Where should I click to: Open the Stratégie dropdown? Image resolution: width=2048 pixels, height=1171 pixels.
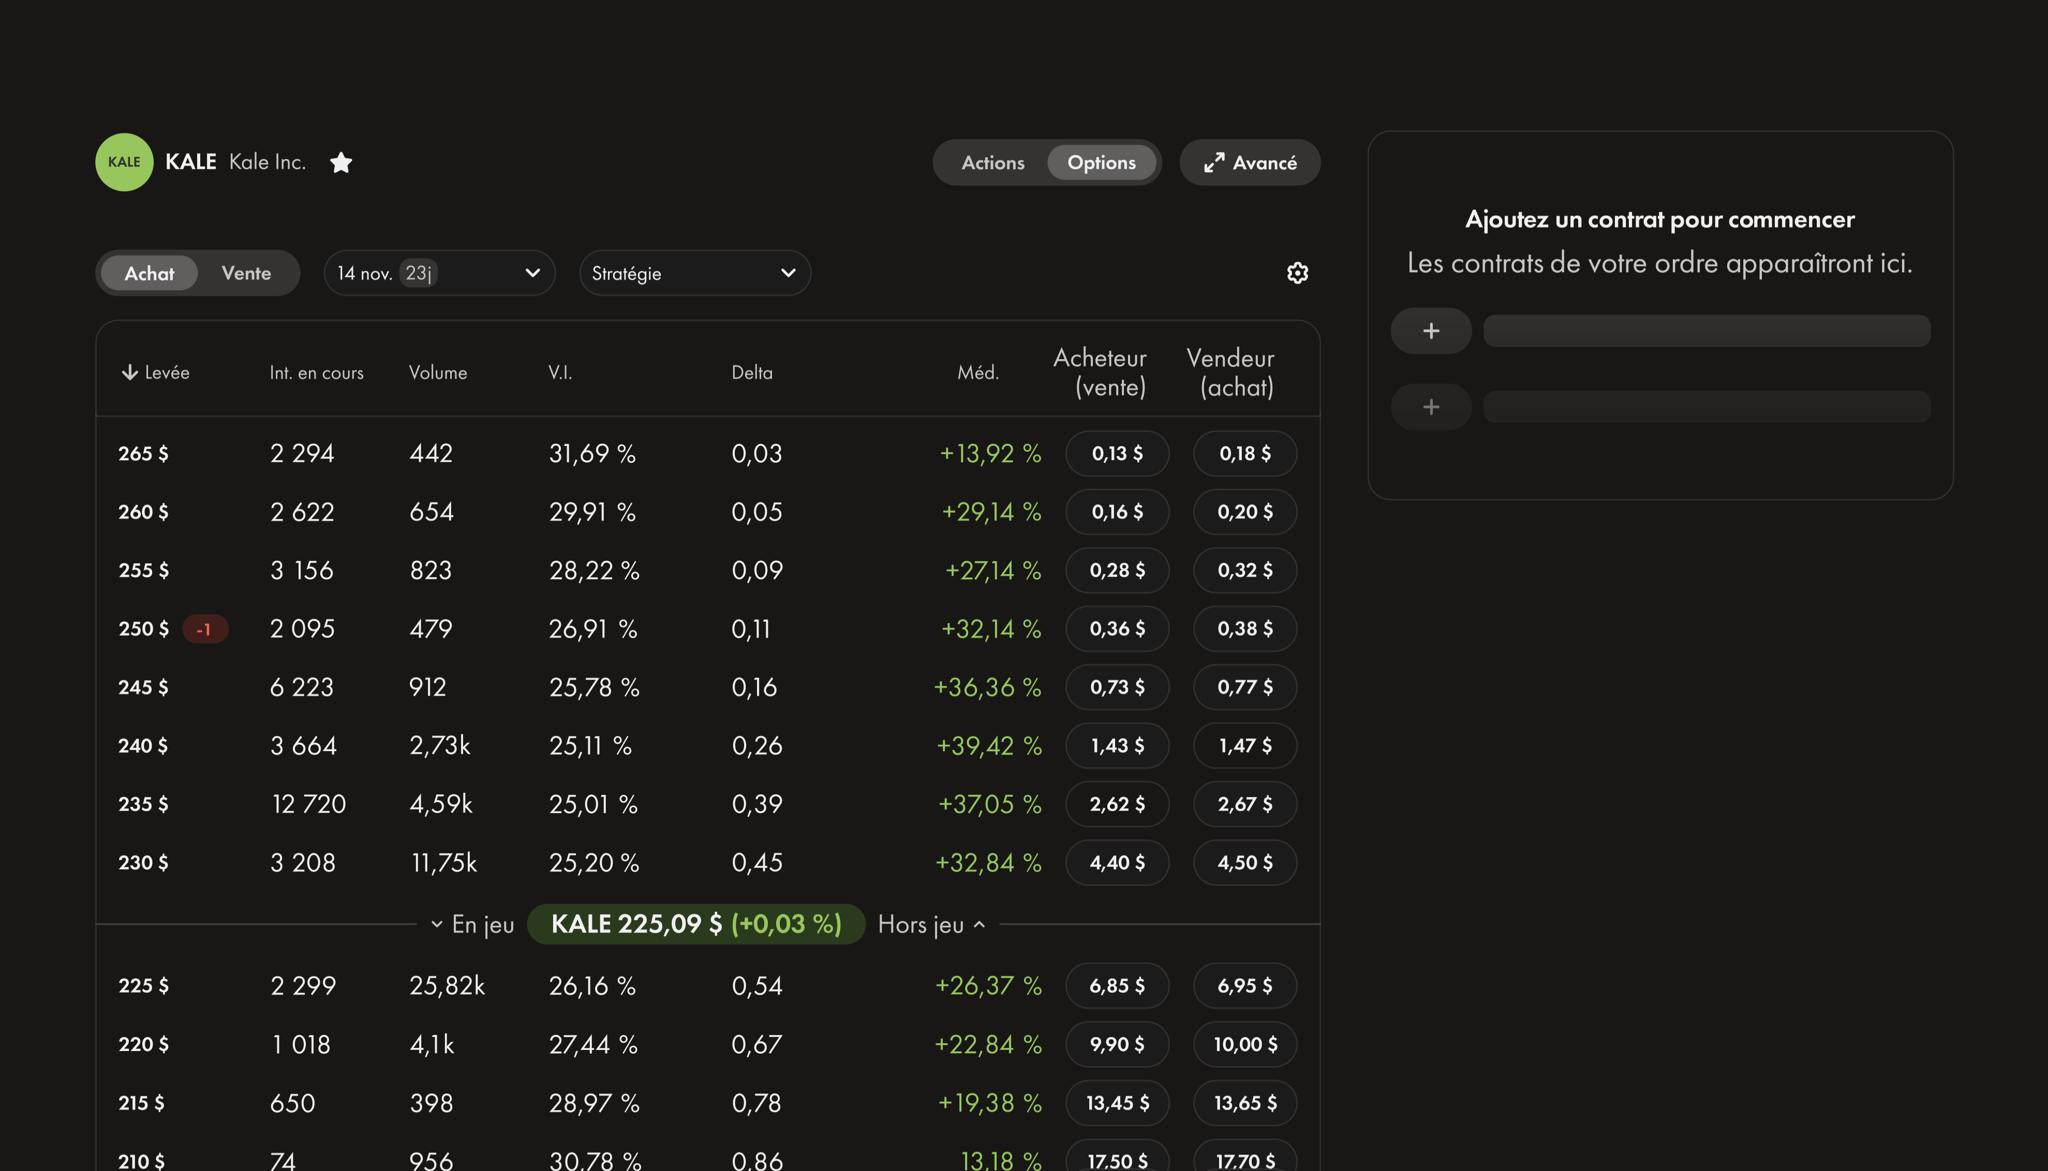(694, 273)
